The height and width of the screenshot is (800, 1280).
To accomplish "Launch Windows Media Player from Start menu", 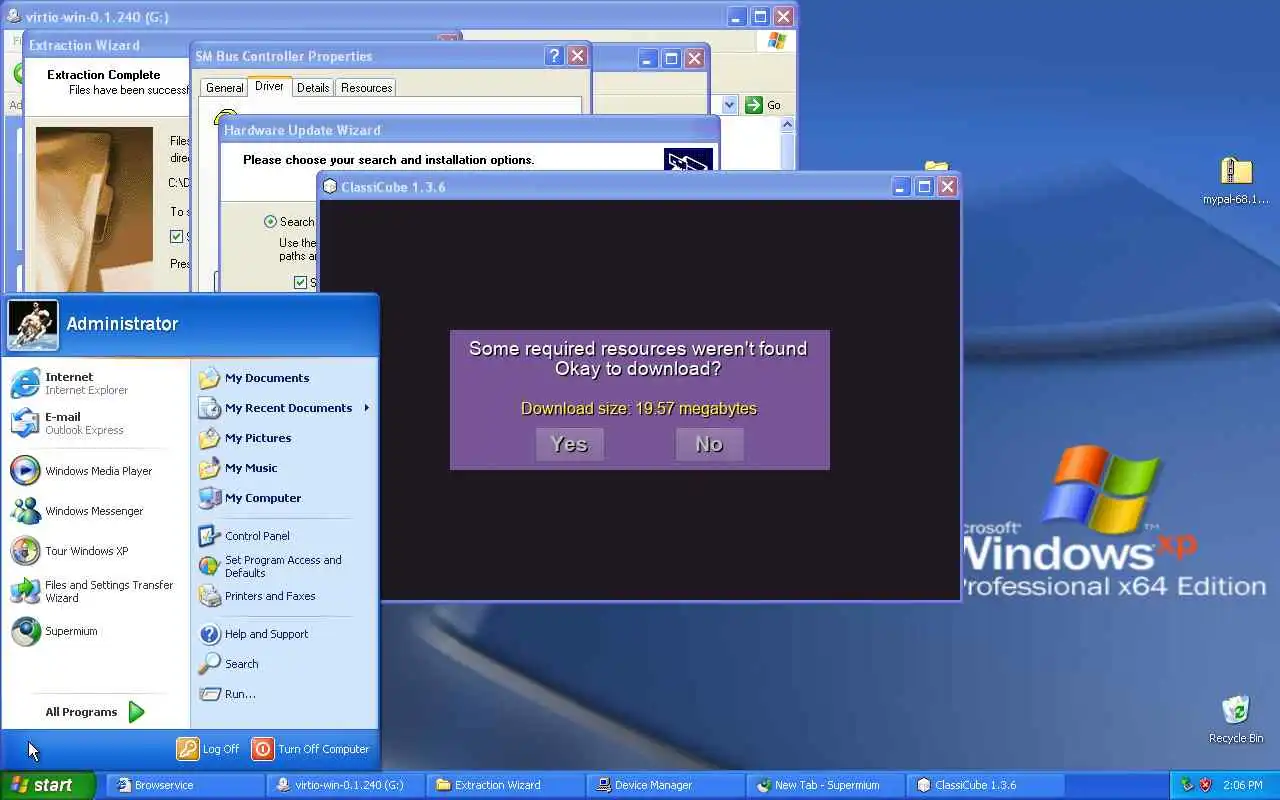I will pos(96,471).
